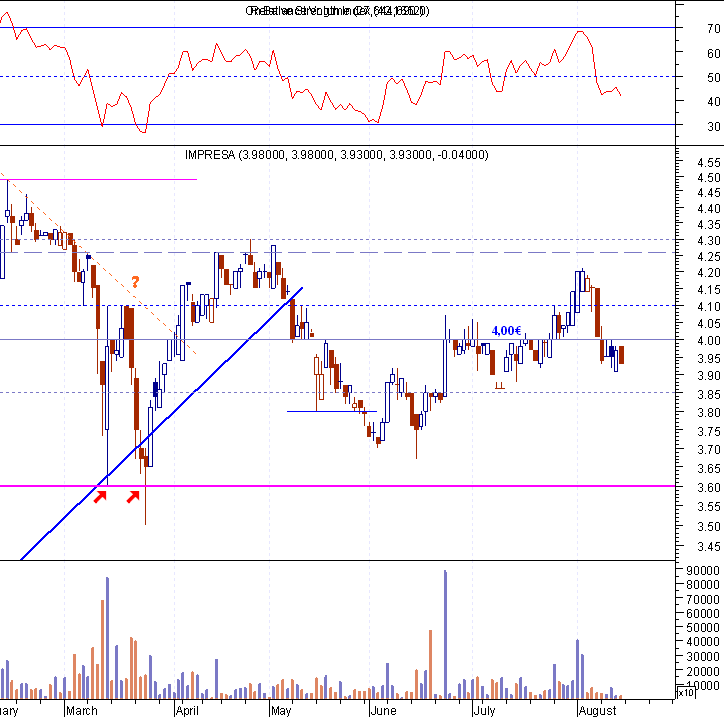Image resolution: width=724 pixels, height=717 pixels.
Task: Click the 20000 volume axis label
Action: [703, 671]
